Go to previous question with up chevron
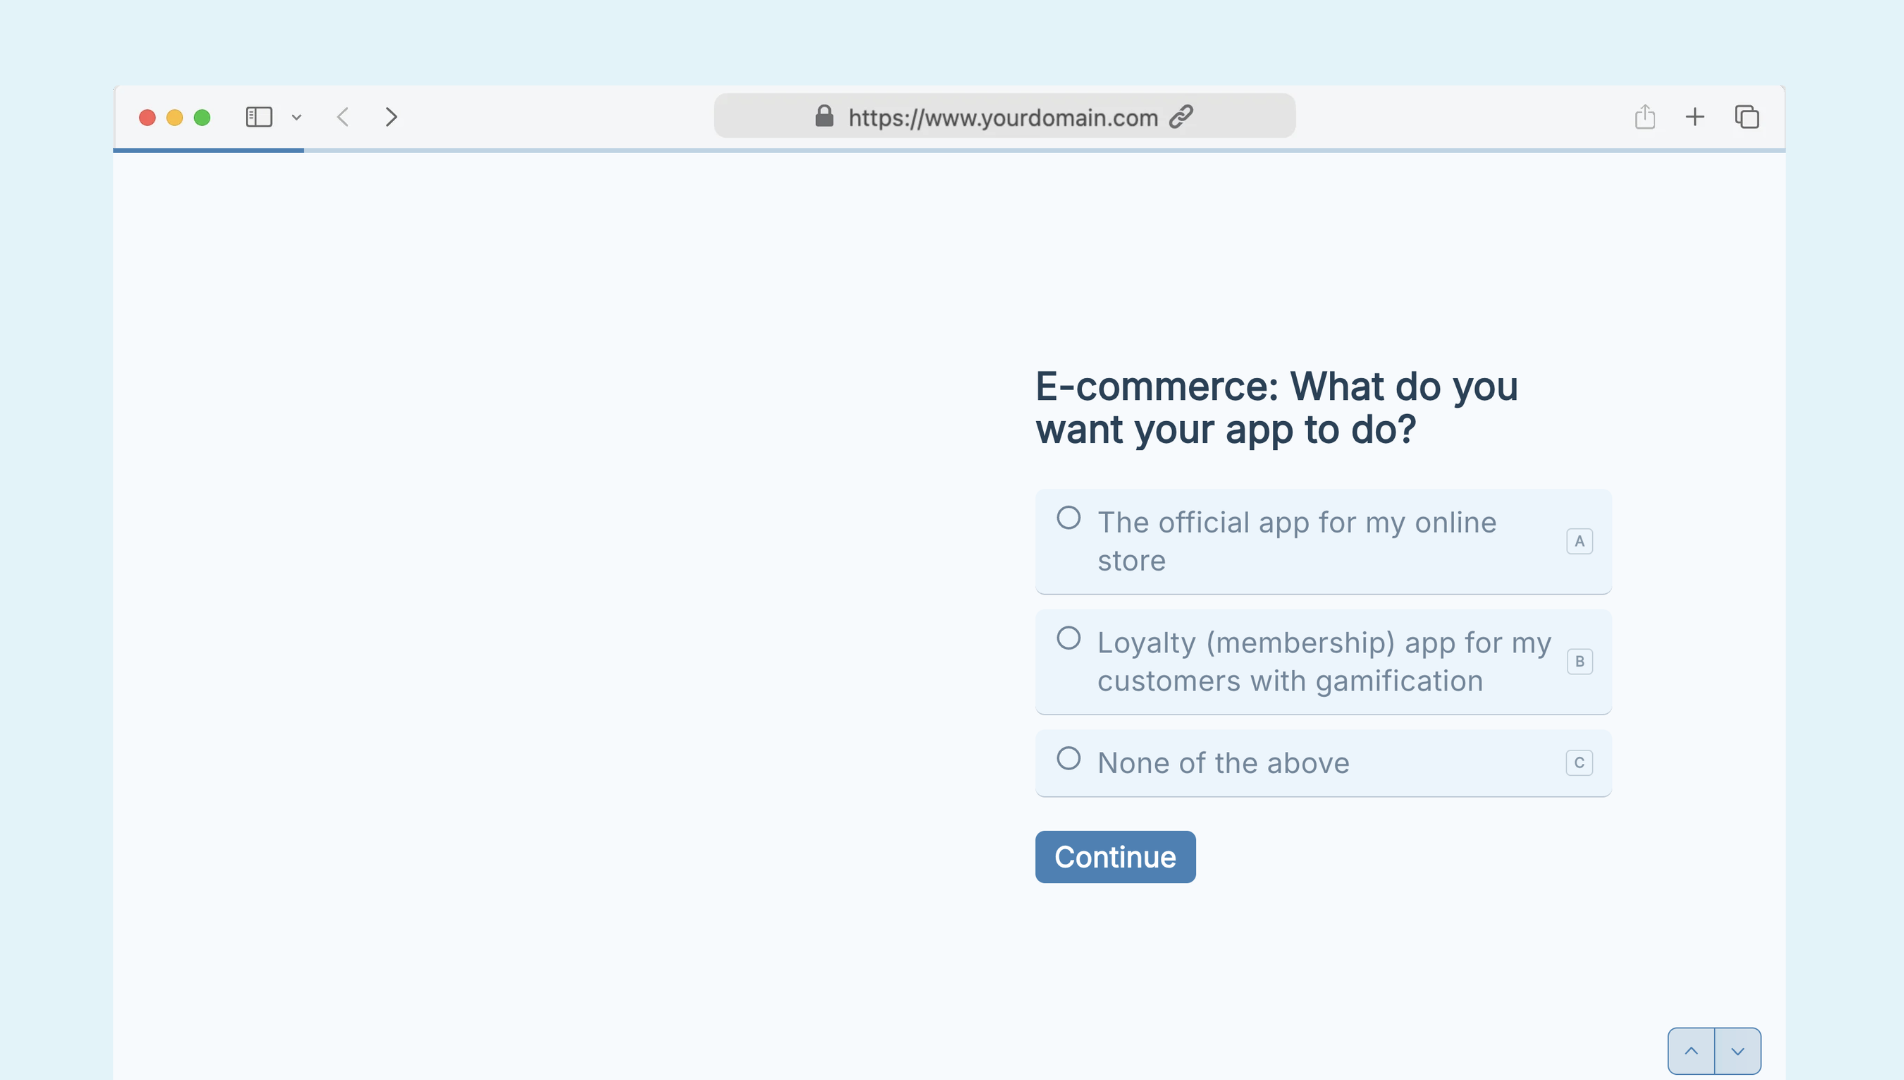The image size is (1904, 1080). tap(1691, 1051)
